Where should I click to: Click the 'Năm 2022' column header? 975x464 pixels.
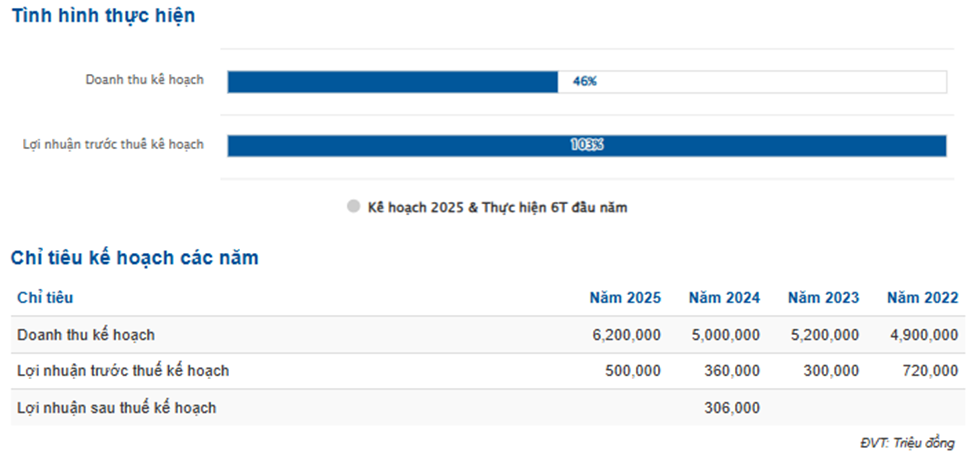click(922, 298)
